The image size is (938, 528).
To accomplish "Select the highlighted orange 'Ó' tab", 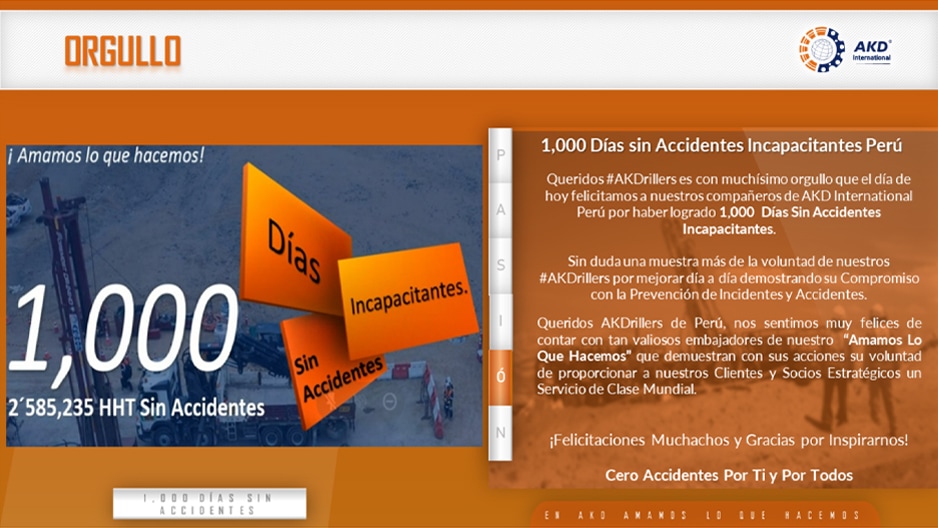I will pyautogui.click(x=501, y=376).
